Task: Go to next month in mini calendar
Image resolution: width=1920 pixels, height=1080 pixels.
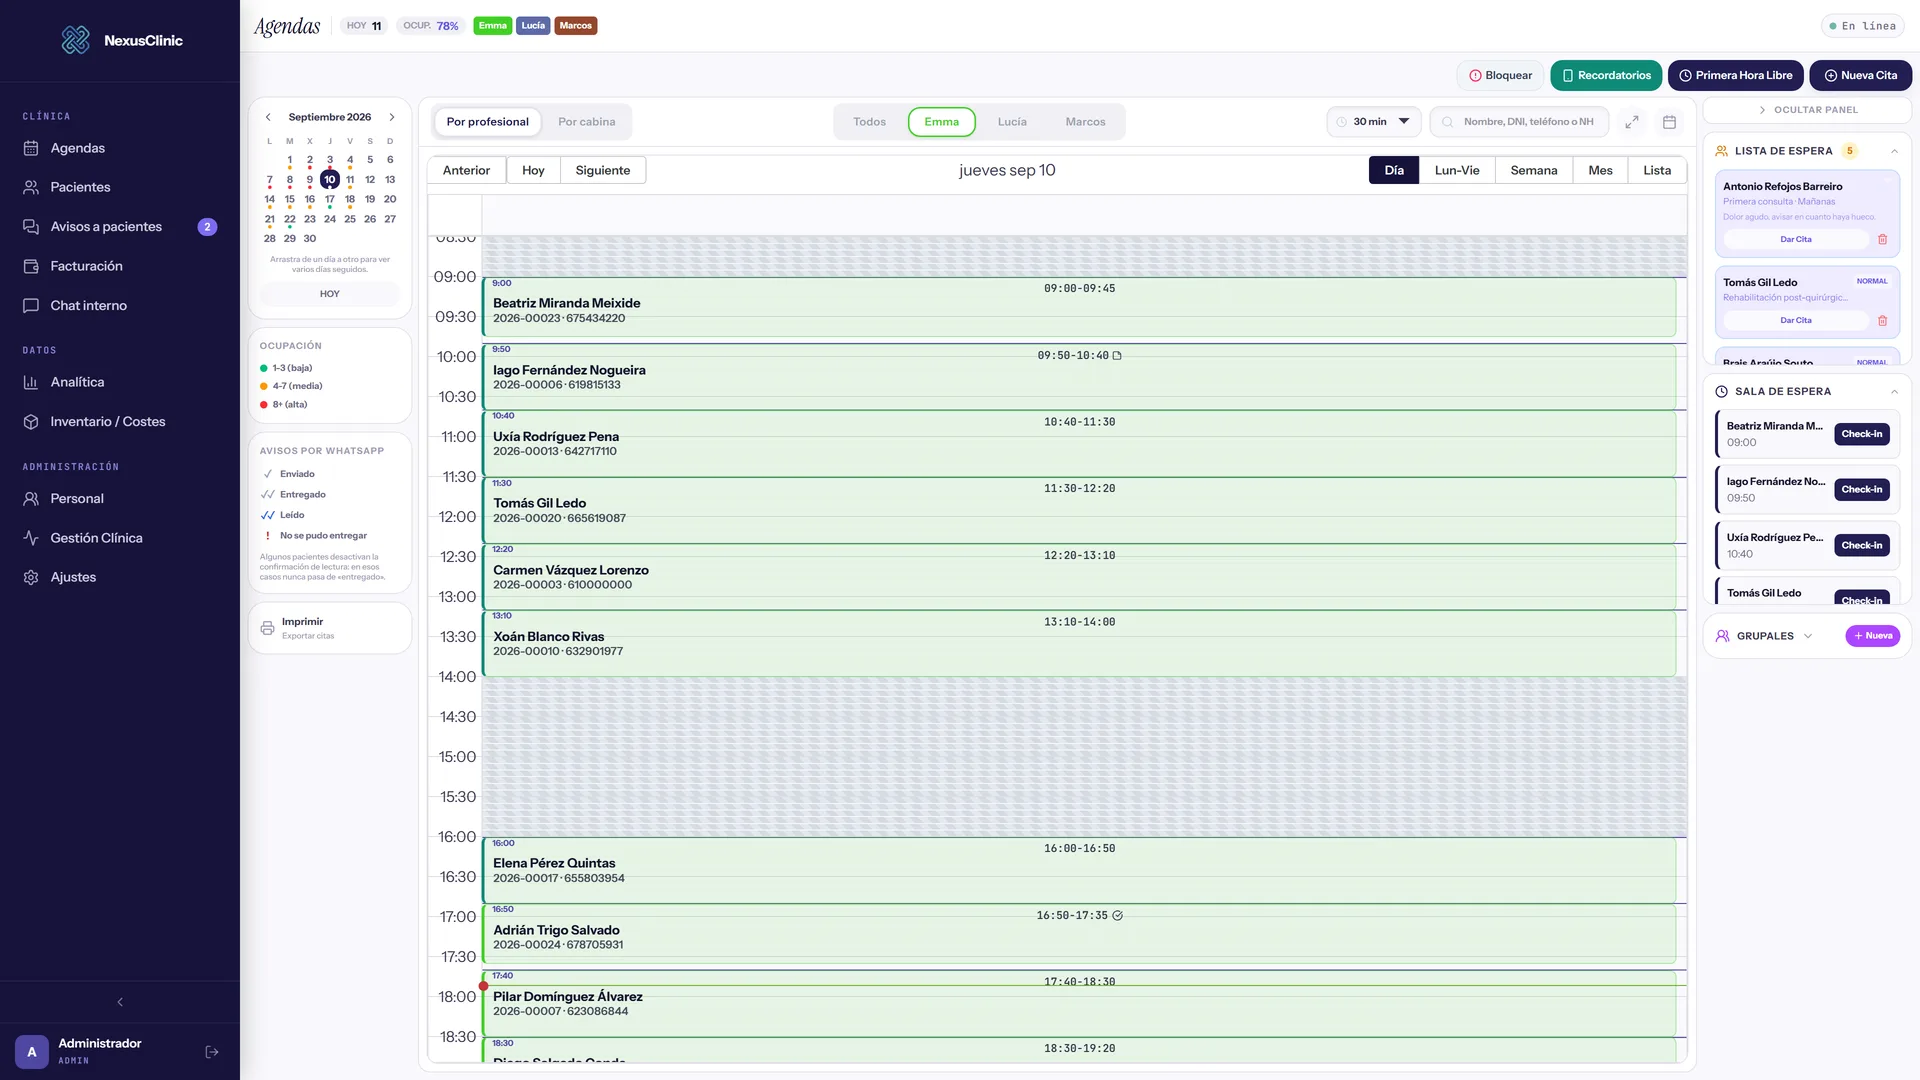Action: click(392, 117)
